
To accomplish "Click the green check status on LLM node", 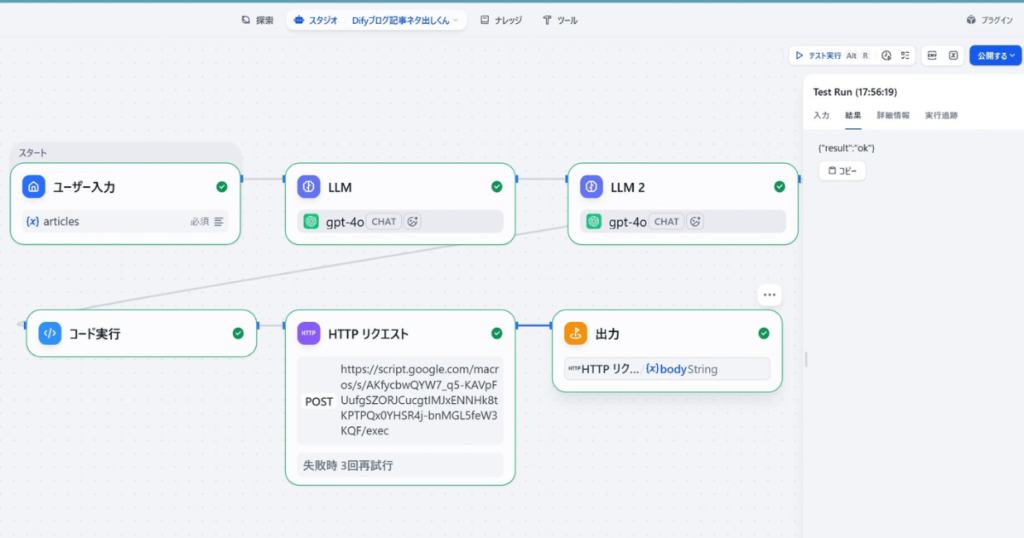I will [497, 187].
